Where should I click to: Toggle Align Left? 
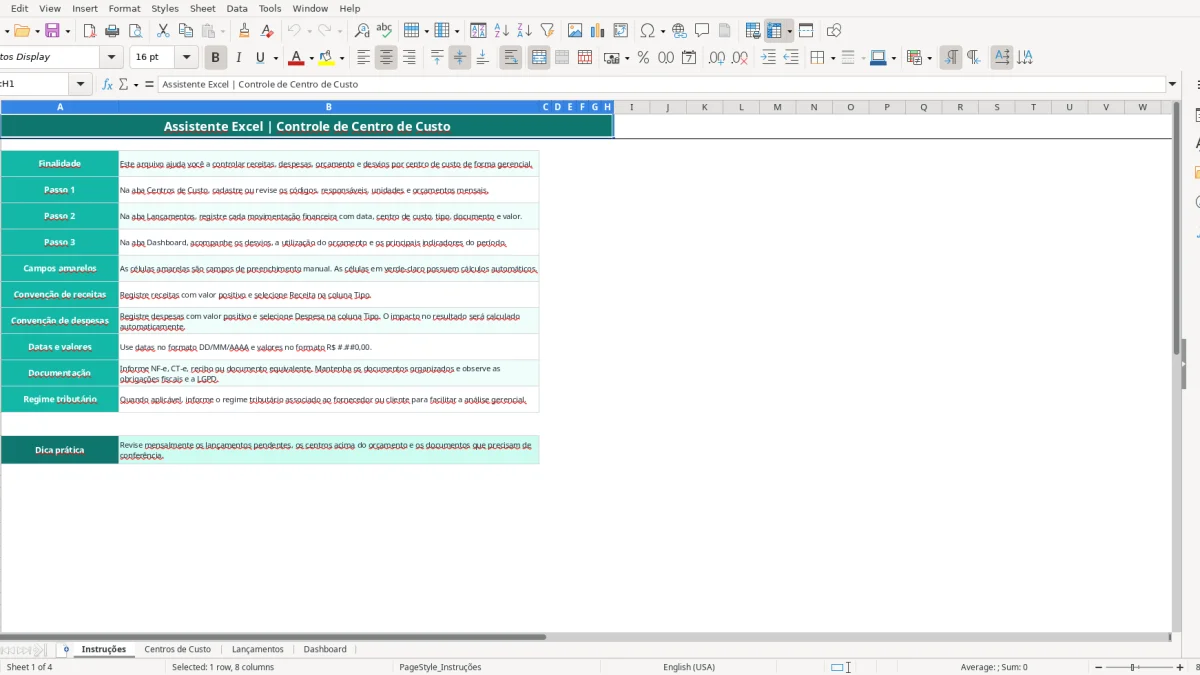click(364, 58)
